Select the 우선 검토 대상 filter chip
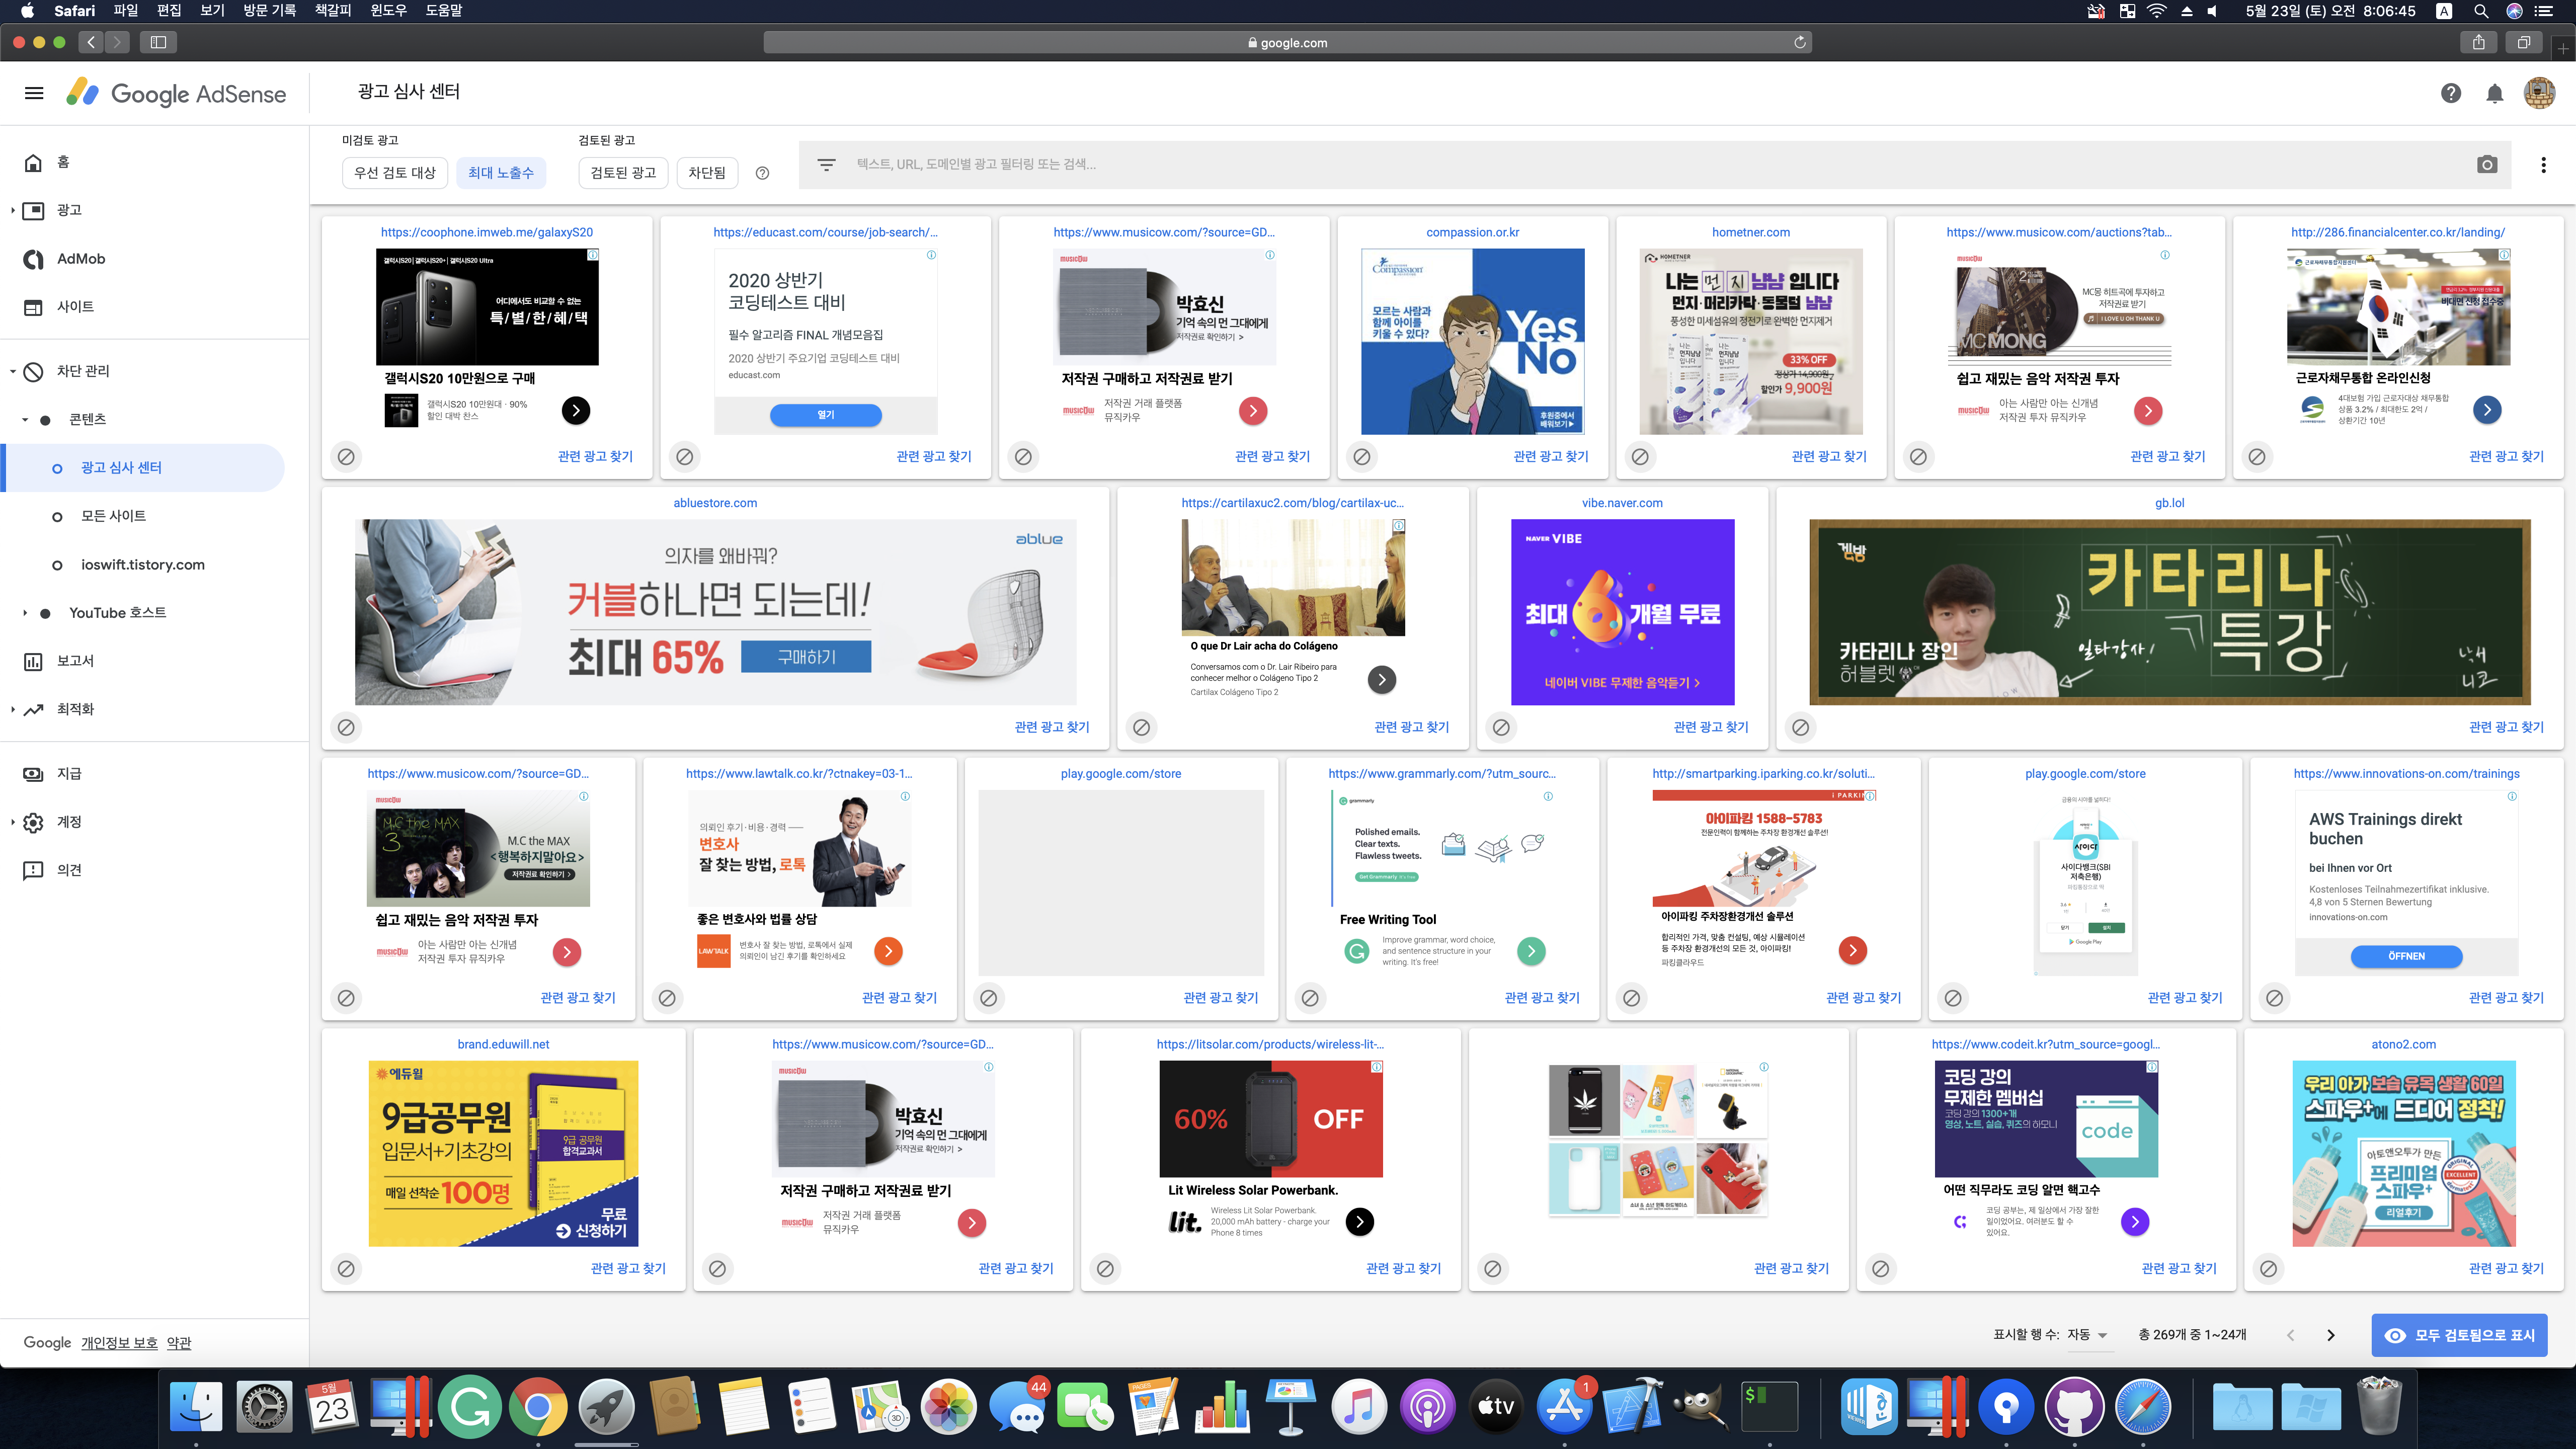The height and width of the screenshot is (1449, 2576). pyautogui.click(x=395, y=173)
